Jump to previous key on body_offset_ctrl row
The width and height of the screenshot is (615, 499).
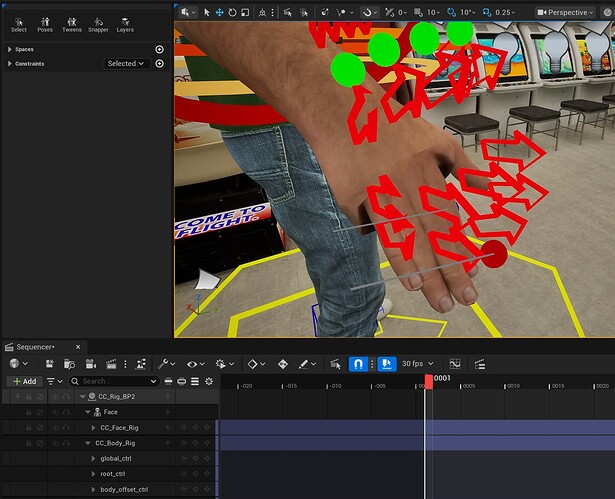pos(184,490)
